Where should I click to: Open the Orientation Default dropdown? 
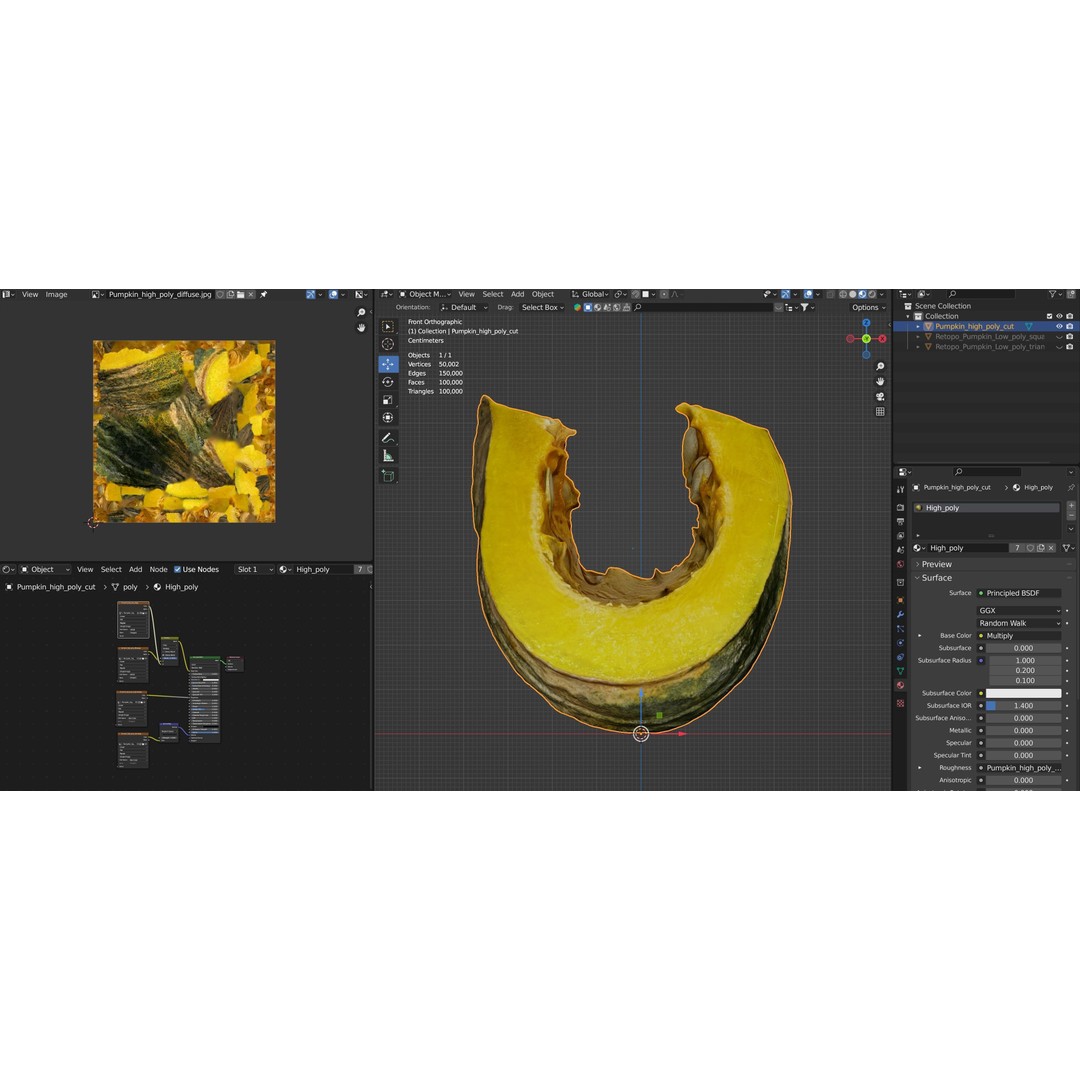464,307
